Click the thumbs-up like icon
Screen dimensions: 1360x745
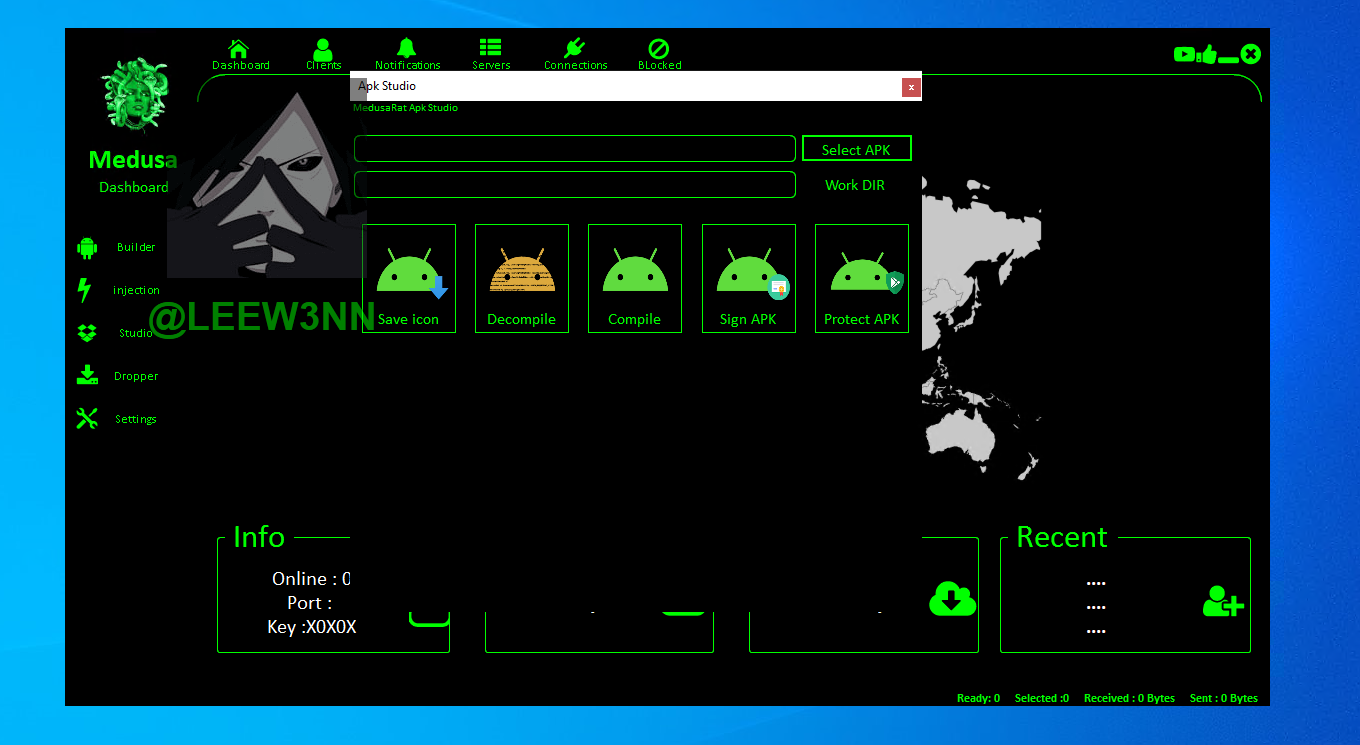1208,54
